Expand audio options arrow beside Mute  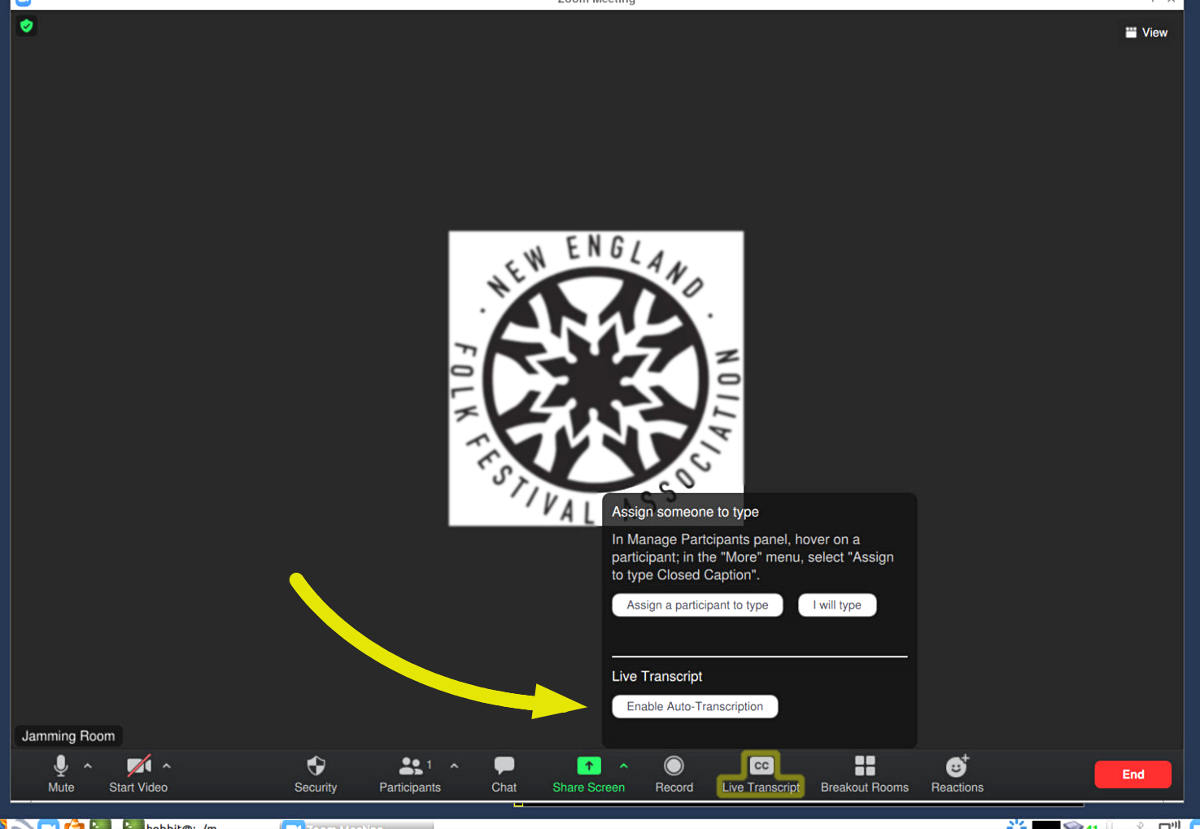click(88, 766)
